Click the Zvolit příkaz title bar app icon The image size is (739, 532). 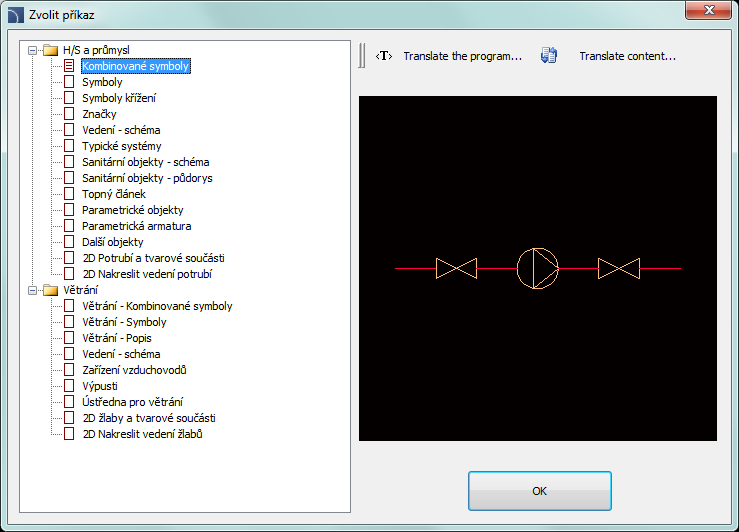pos(16,15)
